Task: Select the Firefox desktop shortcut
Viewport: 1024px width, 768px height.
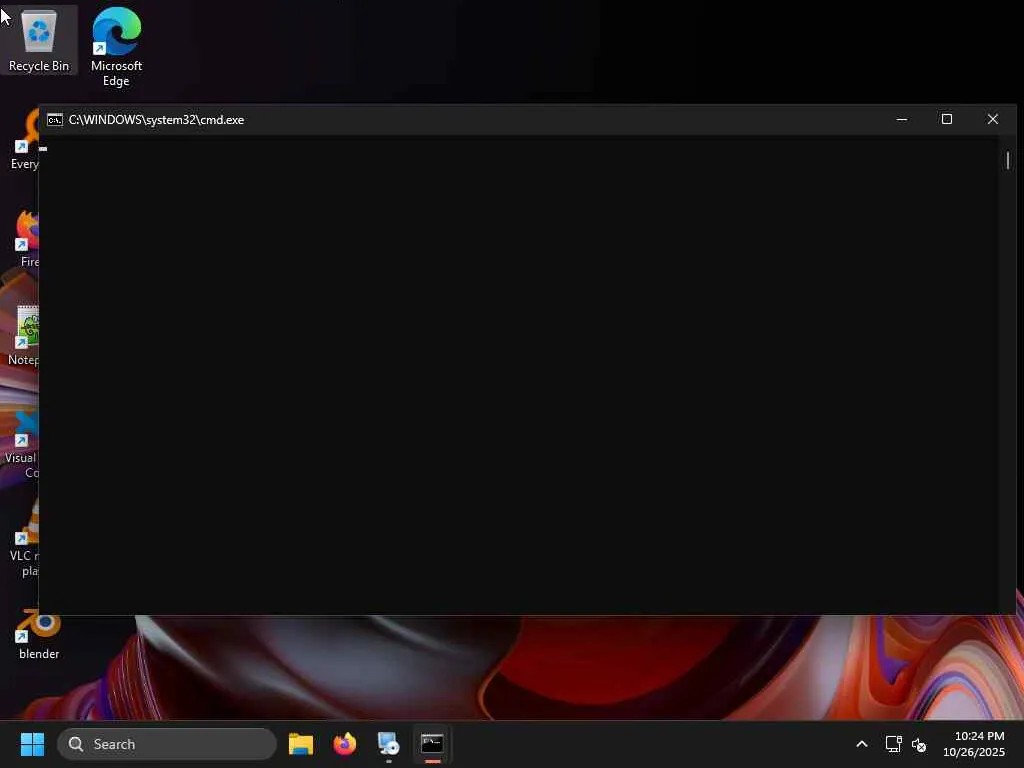Action: (27, 239)
